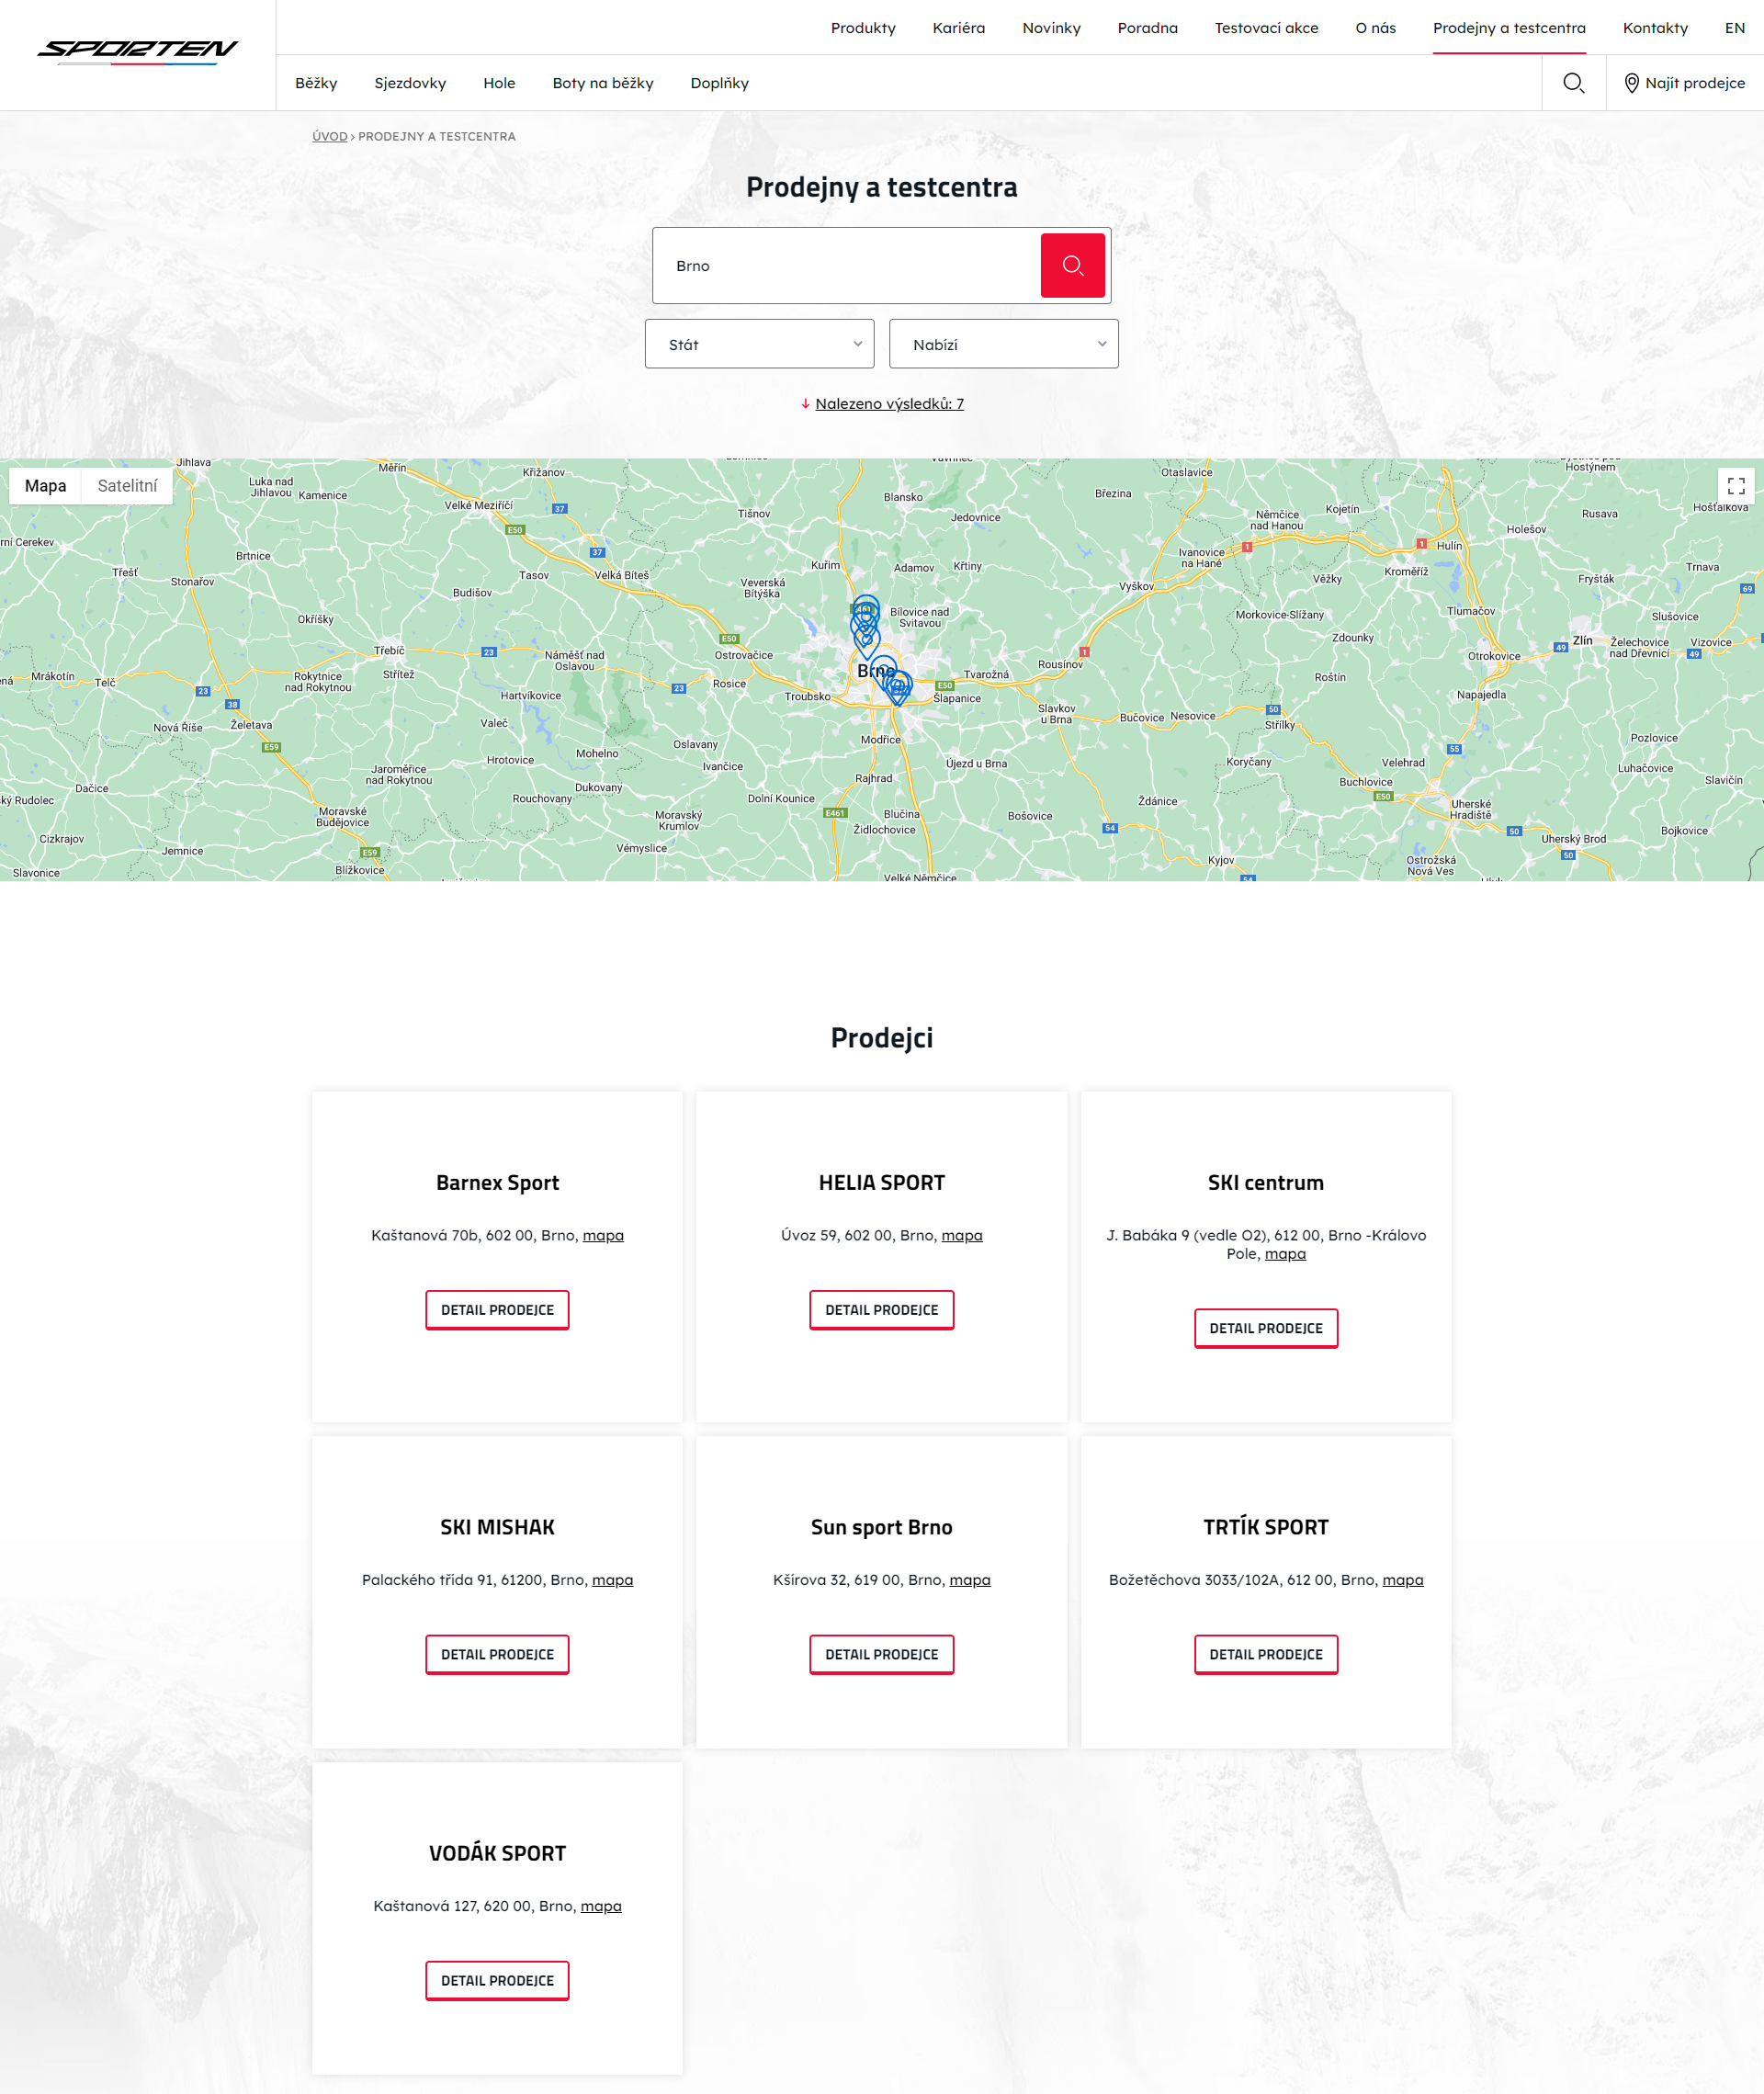
Task: Open the header search magnifier icon
Action: [1573, 83]
